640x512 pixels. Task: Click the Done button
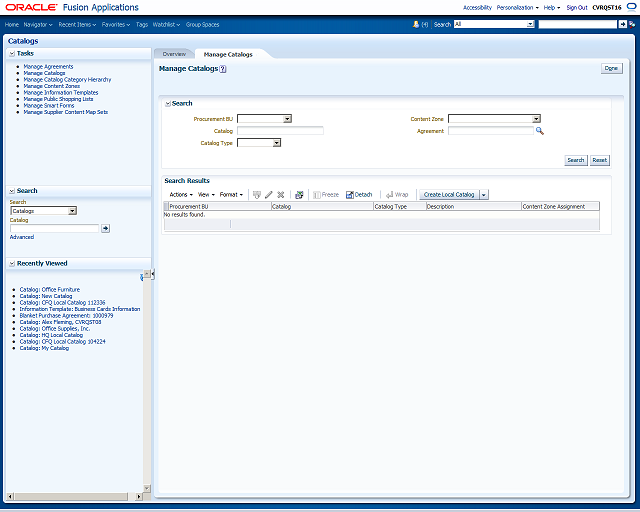pos(611,69)
